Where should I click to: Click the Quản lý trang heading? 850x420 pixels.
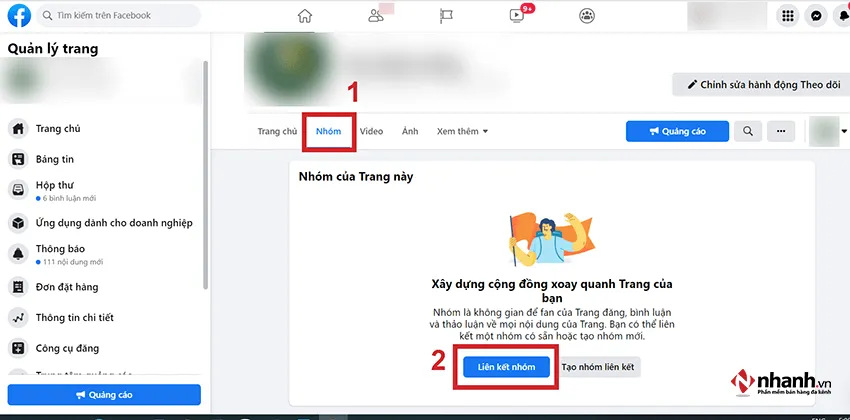53,49
